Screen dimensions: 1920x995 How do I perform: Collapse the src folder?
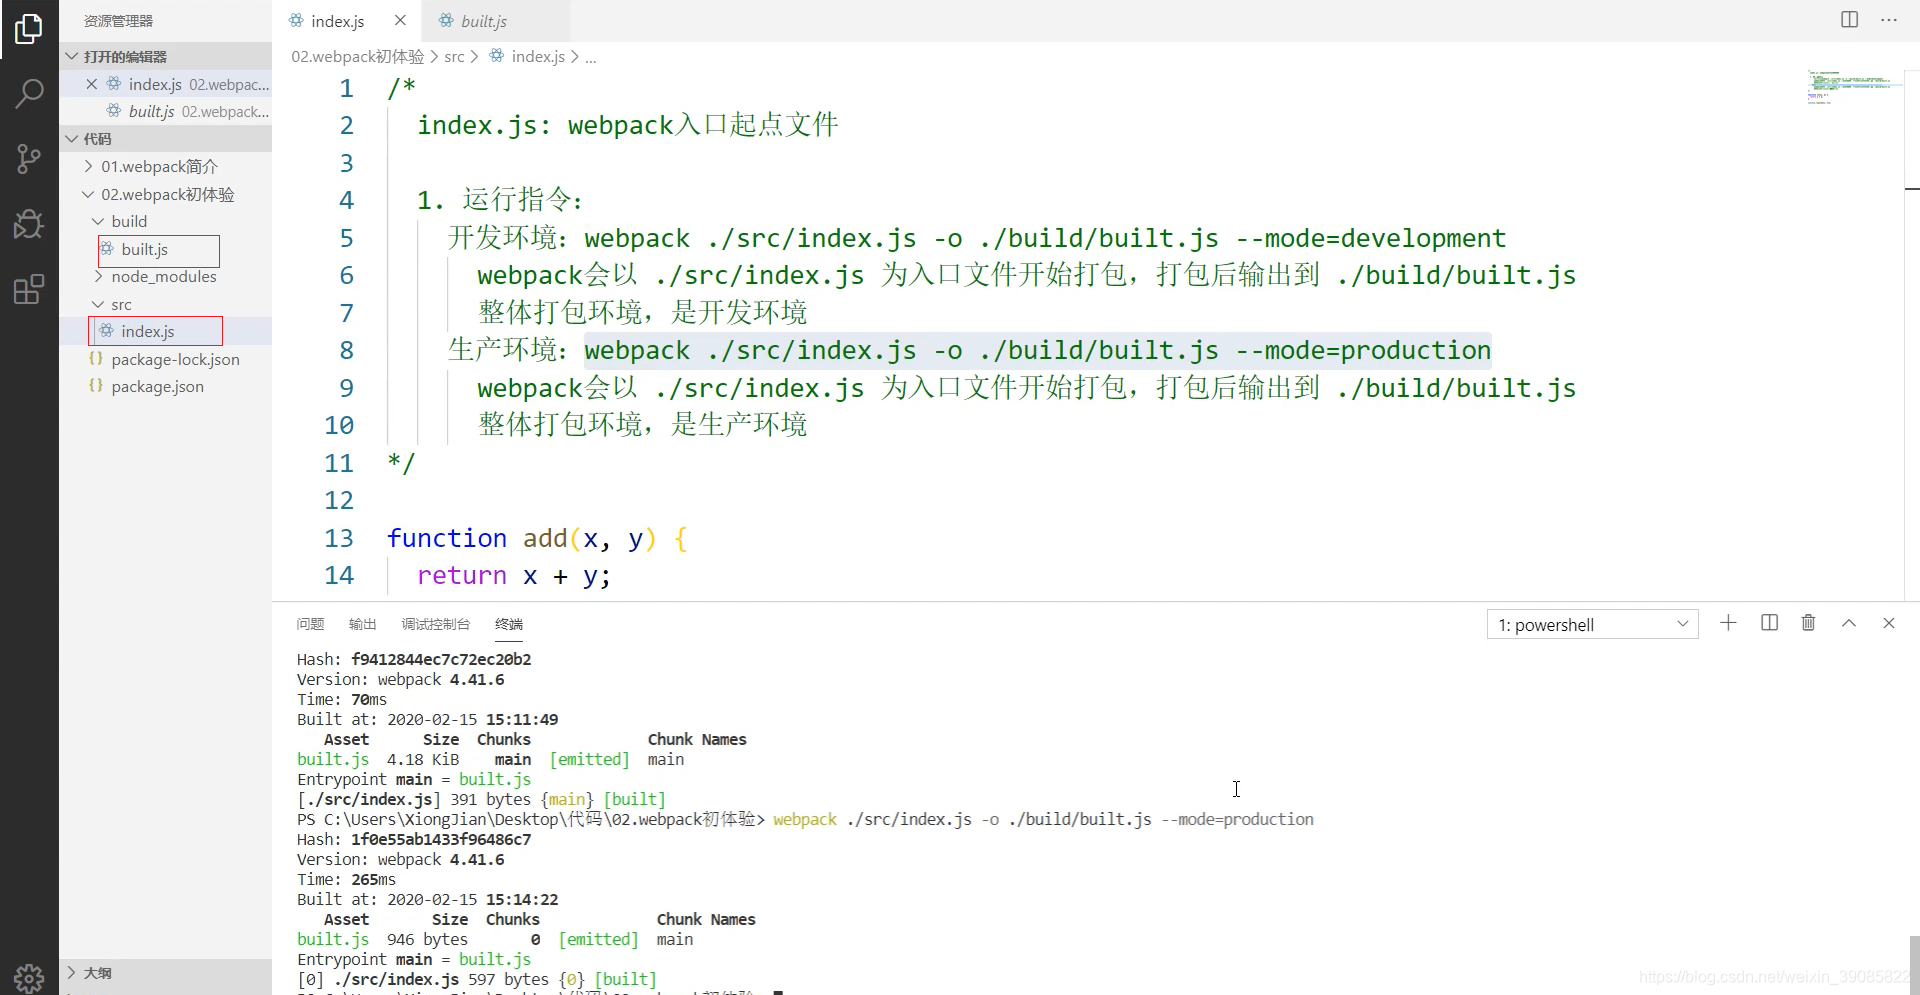[x=165, y=304]
